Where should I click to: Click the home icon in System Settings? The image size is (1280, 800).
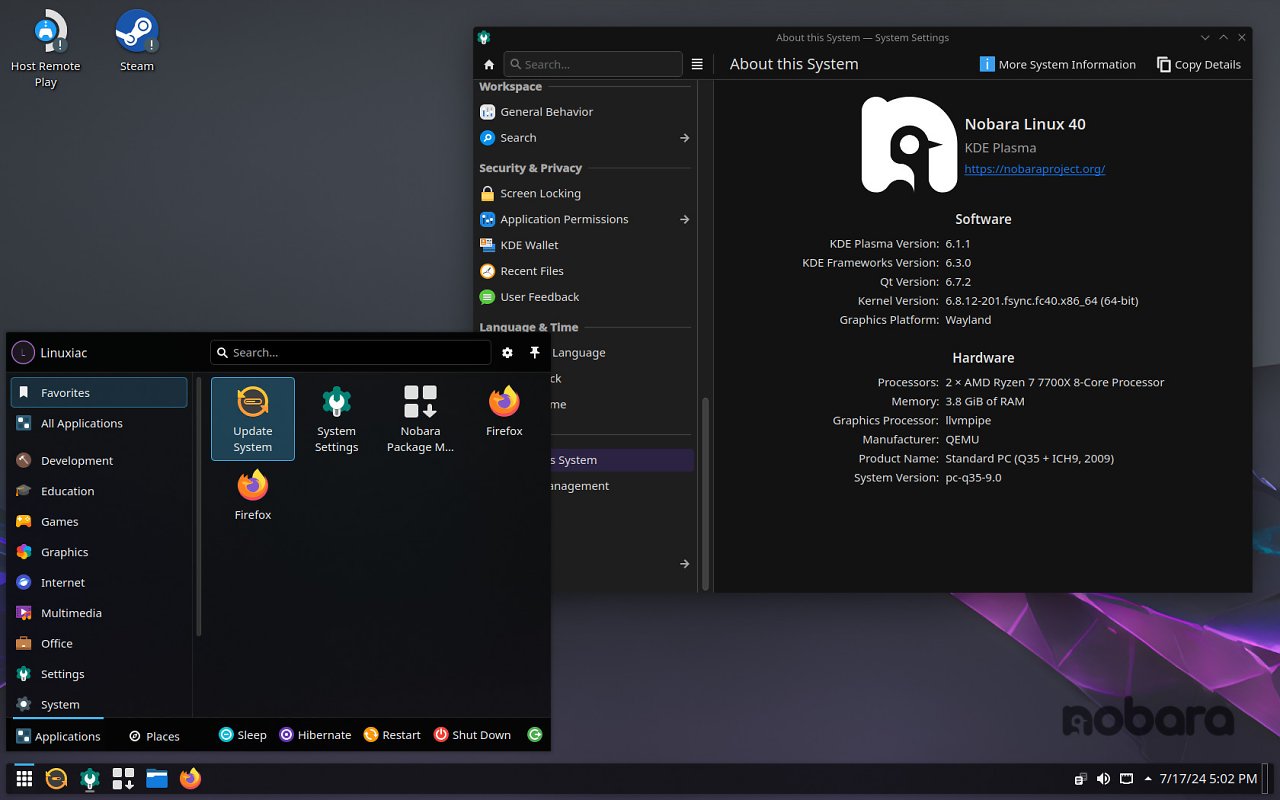pyautogui.click(x=489, y=64)
